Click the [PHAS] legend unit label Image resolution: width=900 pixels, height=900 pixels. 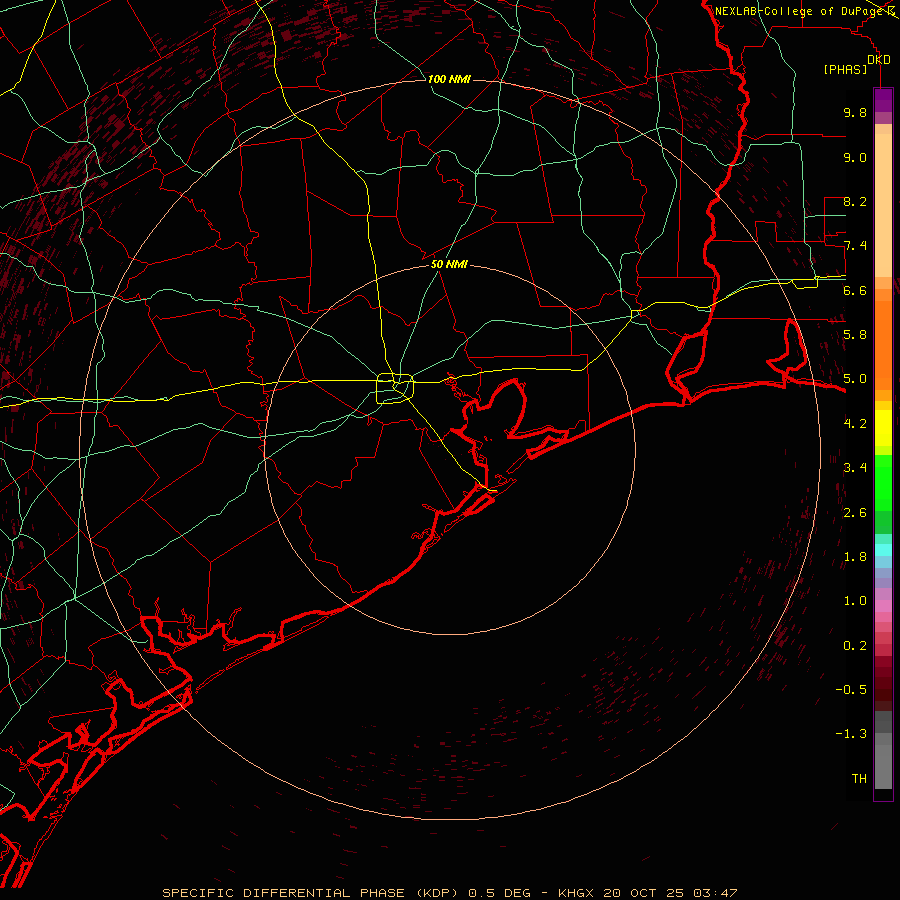[x=845, y=69]
